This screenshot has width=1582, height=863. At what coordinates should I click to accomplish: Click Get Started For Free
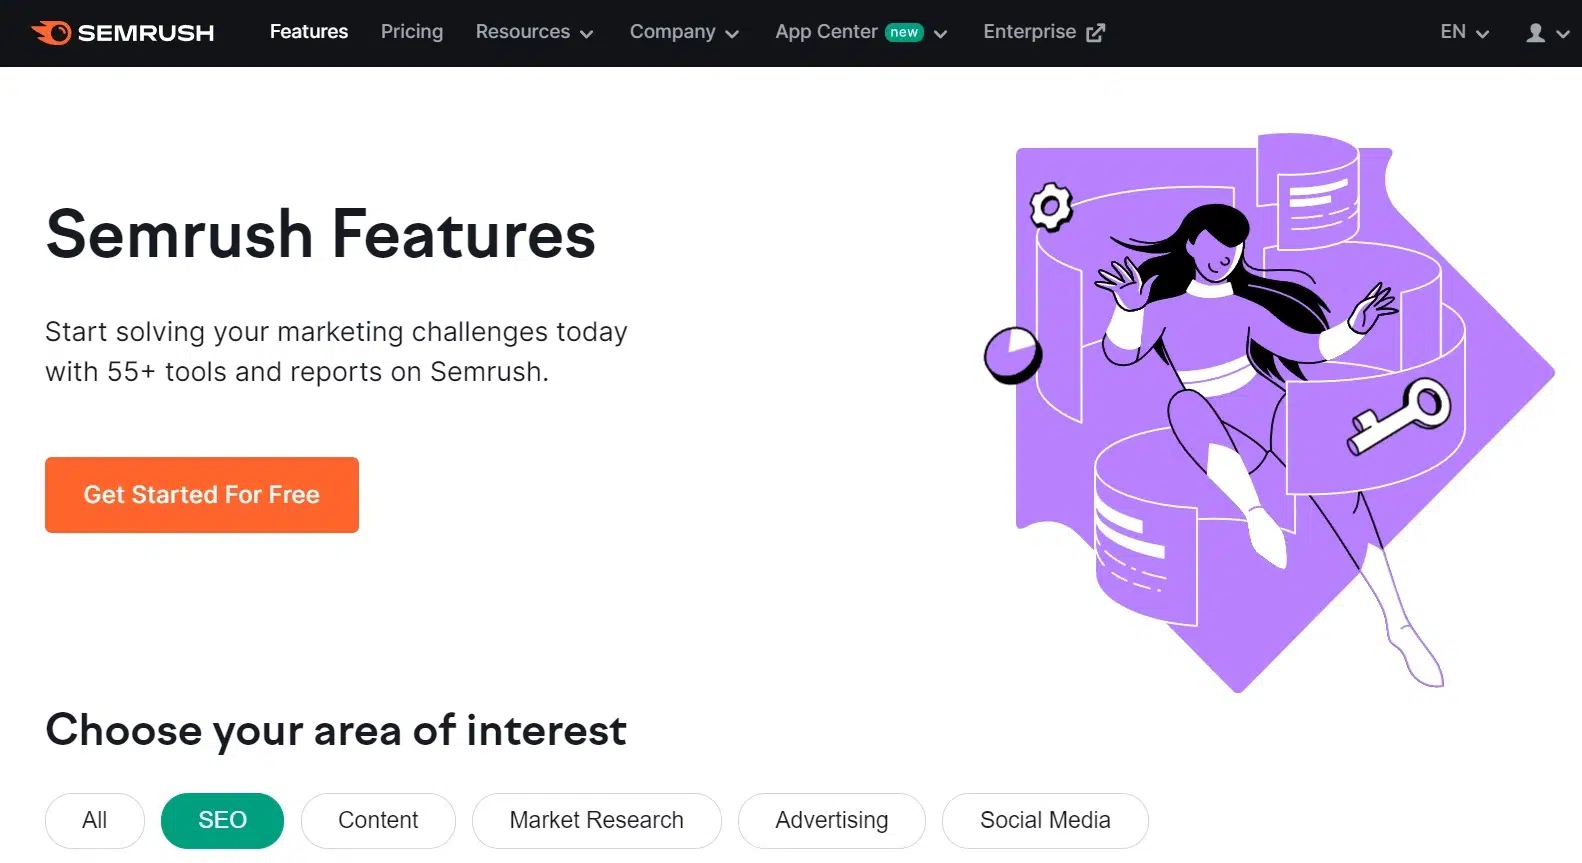coord(201,494)
